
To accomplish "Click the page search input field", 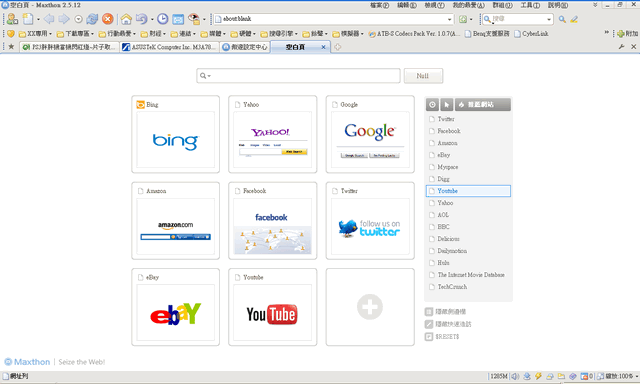I will click(298, 76).
